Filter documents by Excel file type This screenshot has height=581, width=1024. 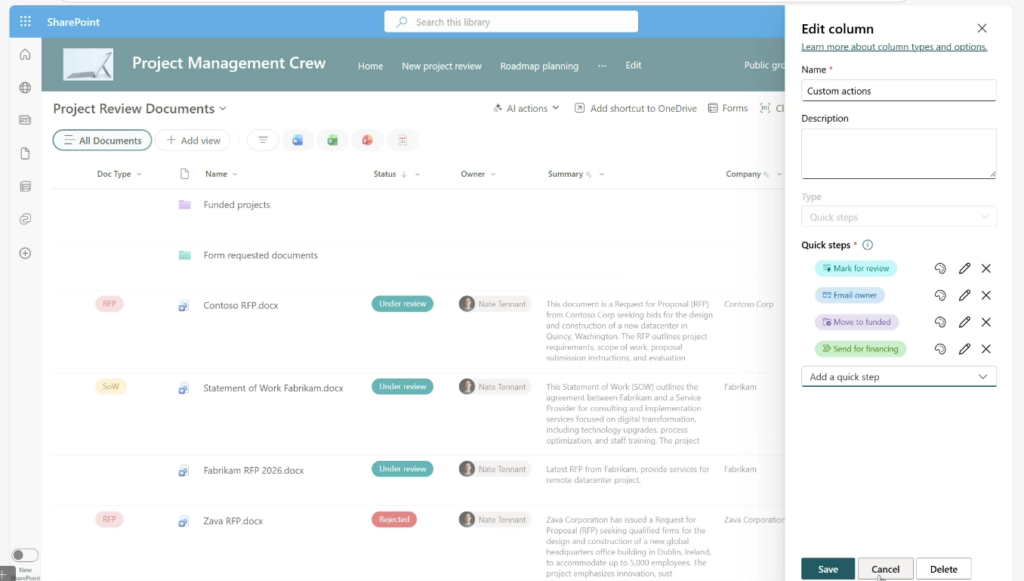[332, 141]
